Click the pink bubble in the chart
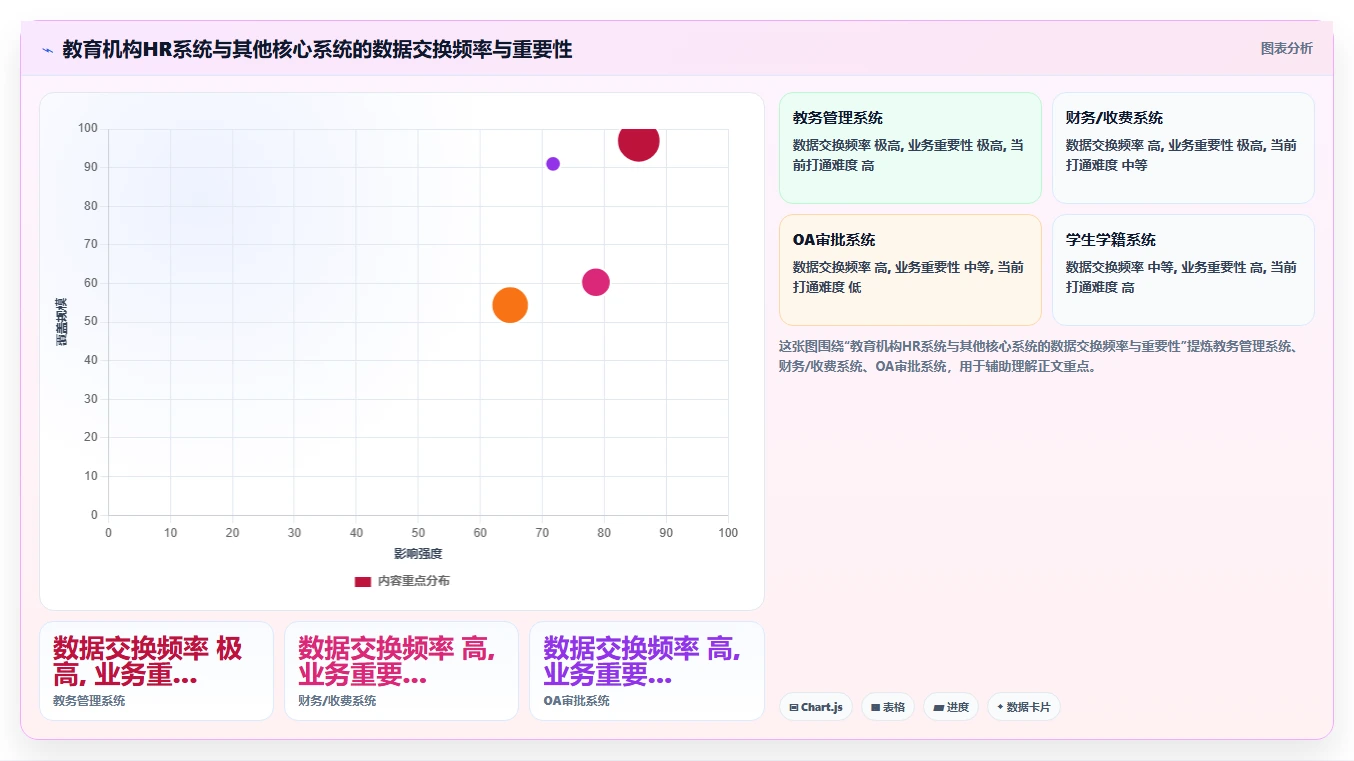Screen dimensions: 1354x761 tap(596, 283)
